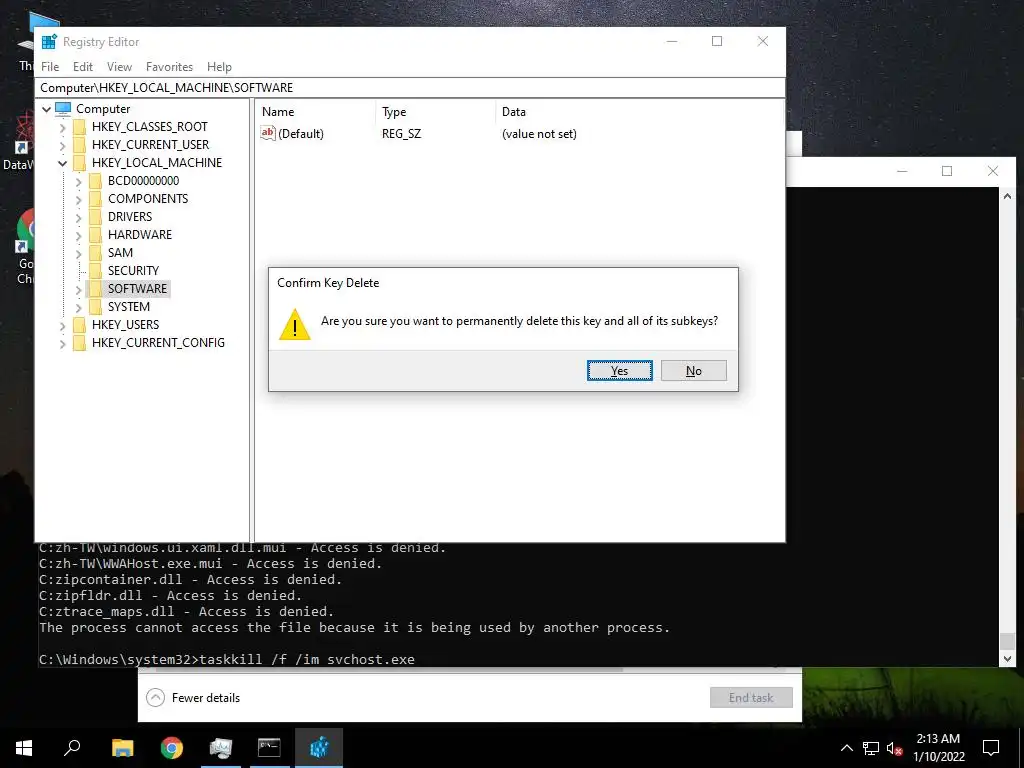1024x768 pixels.
Task: Select the HKEY_CURRENT_USER folder icon
Action: click(79, 144)
